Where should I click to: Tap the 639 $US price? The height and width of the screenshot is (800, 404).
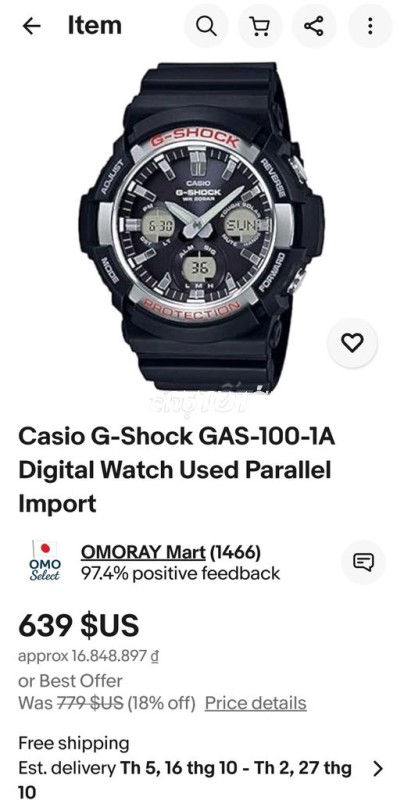(x=79, y=625)
